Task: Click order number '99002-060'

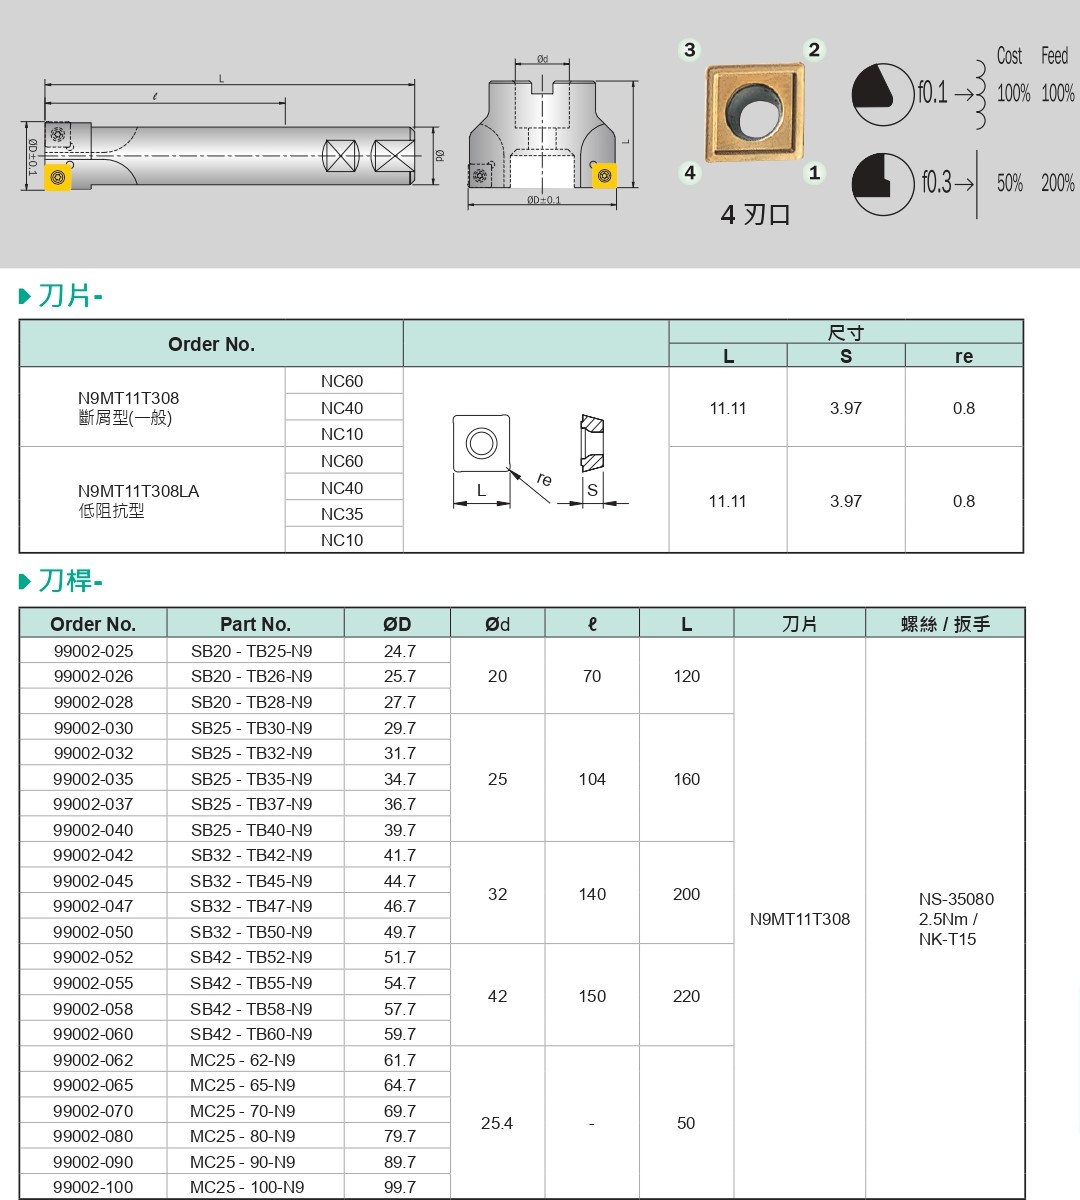Action: [93, 1034]
